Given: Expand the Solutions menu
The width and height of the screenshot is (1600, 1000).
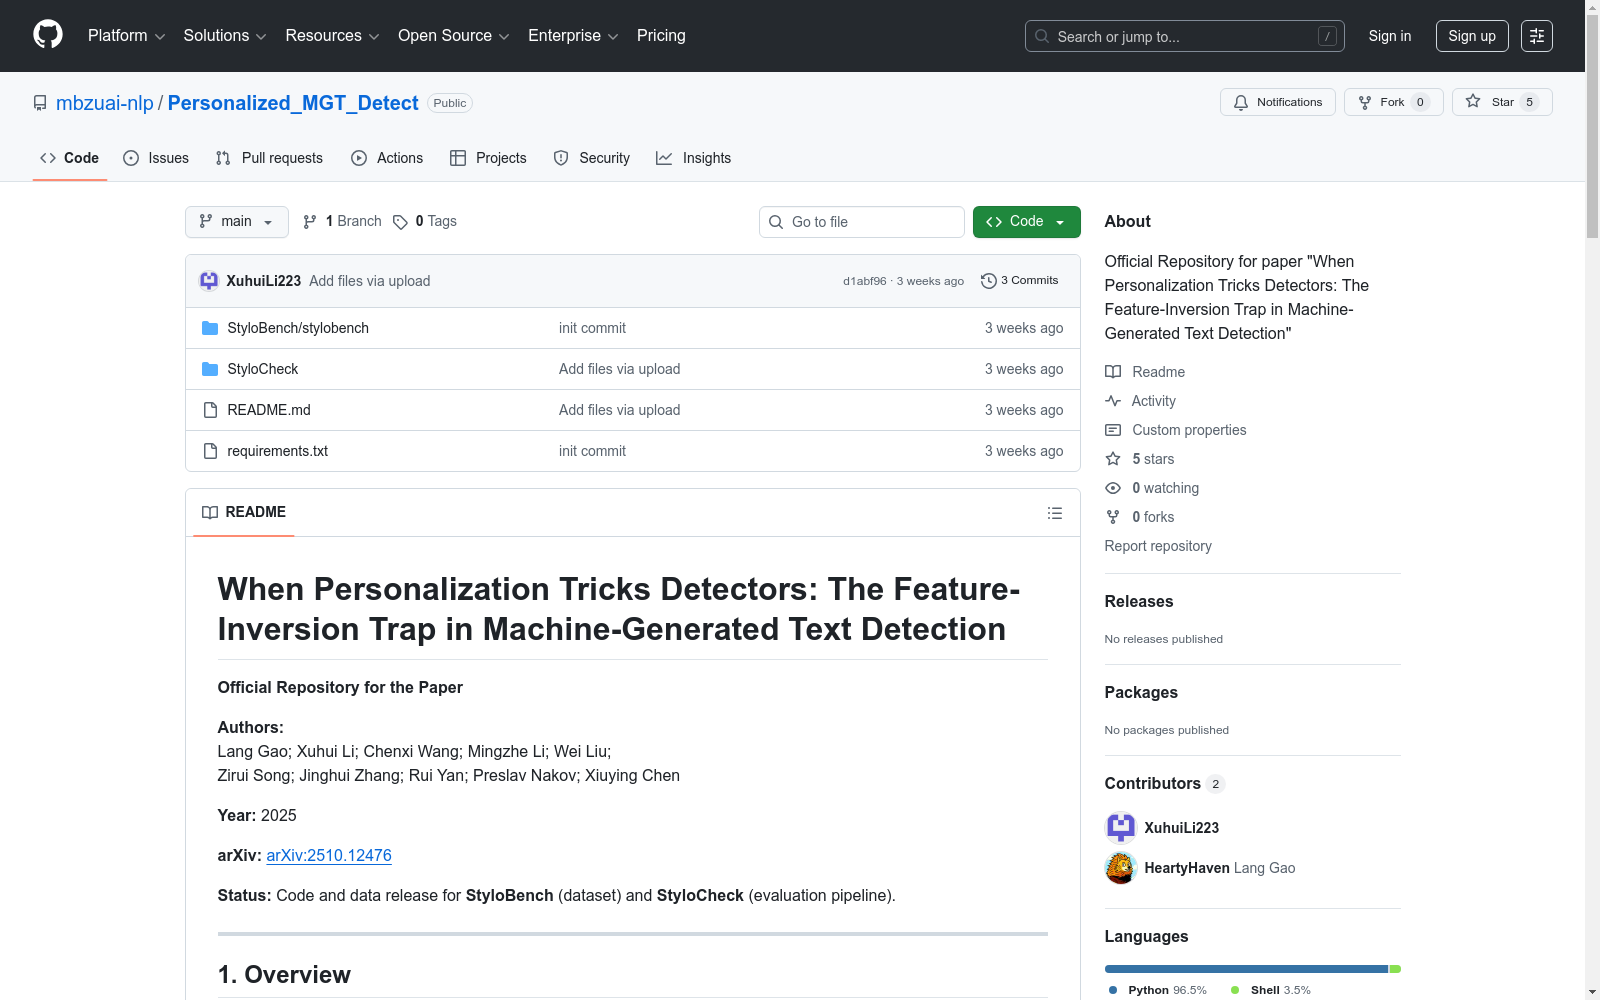Looking at the screenshot, I should point(225,36).
